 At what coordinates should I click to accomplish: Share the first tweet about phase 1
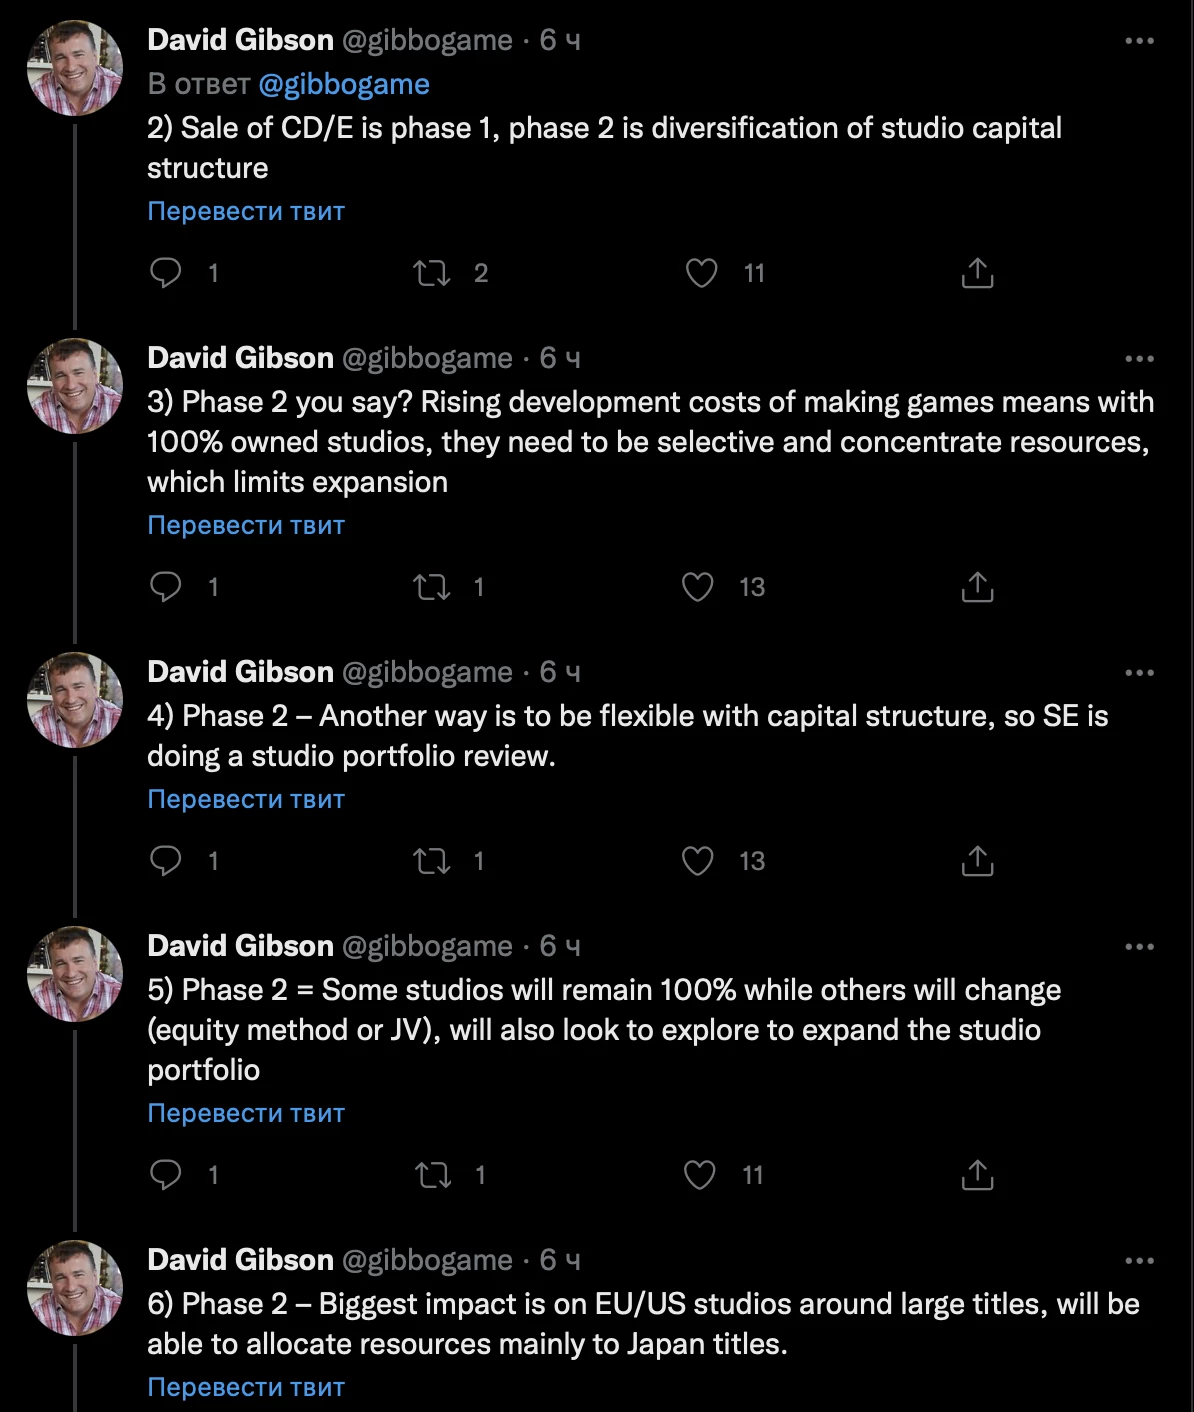tap(977, 273)
